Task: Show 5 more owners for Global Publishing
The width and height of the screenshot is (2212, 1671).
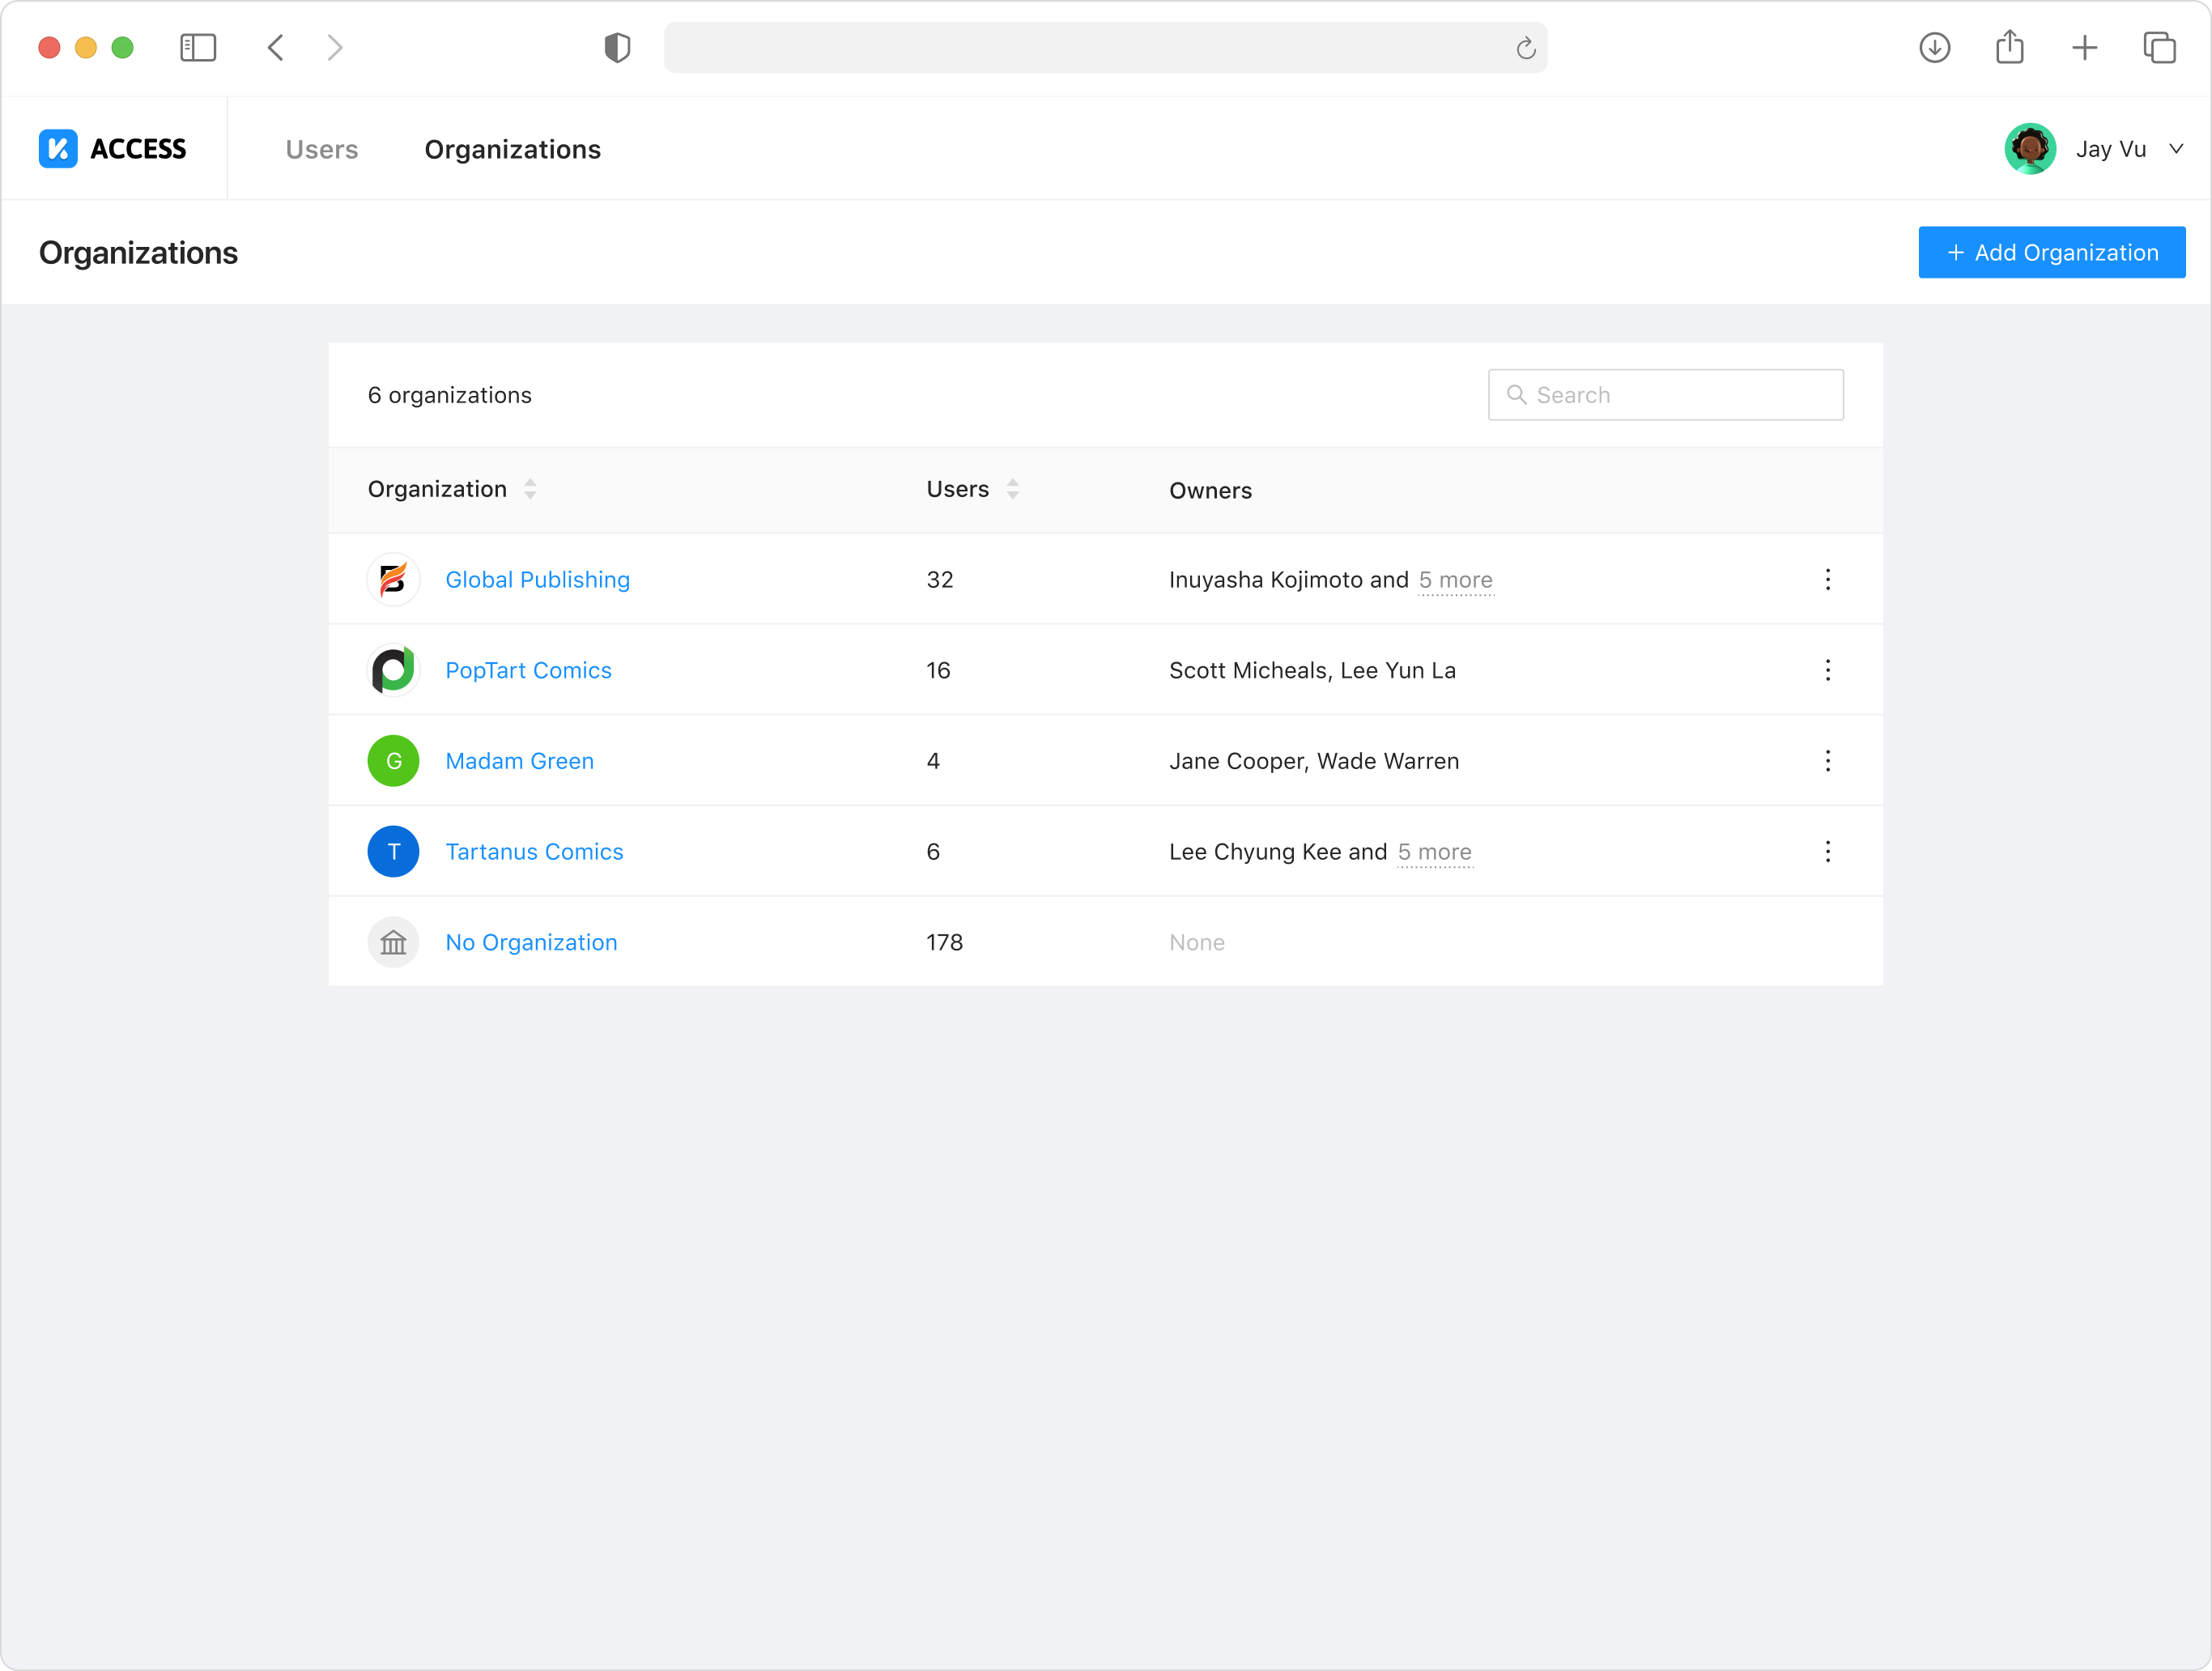Action: click(x=1455, y=580)
